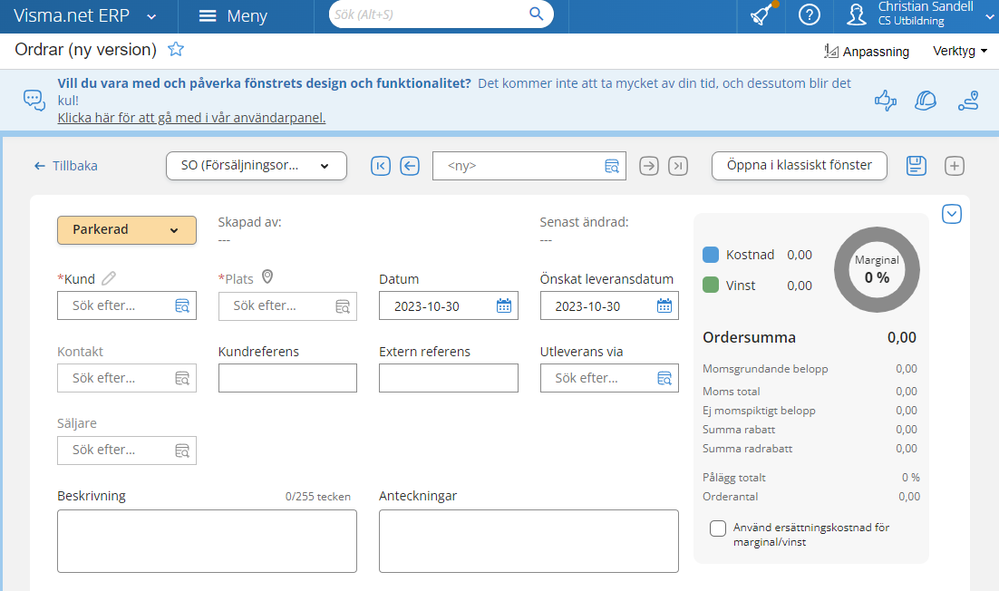Viewport: 999px width, 591px height.
Task: Go to last order record
Action: (678, 166)
